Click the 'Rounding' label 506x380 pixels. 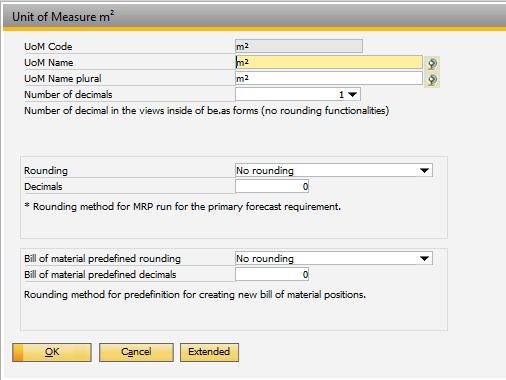(x=46, y=171)
